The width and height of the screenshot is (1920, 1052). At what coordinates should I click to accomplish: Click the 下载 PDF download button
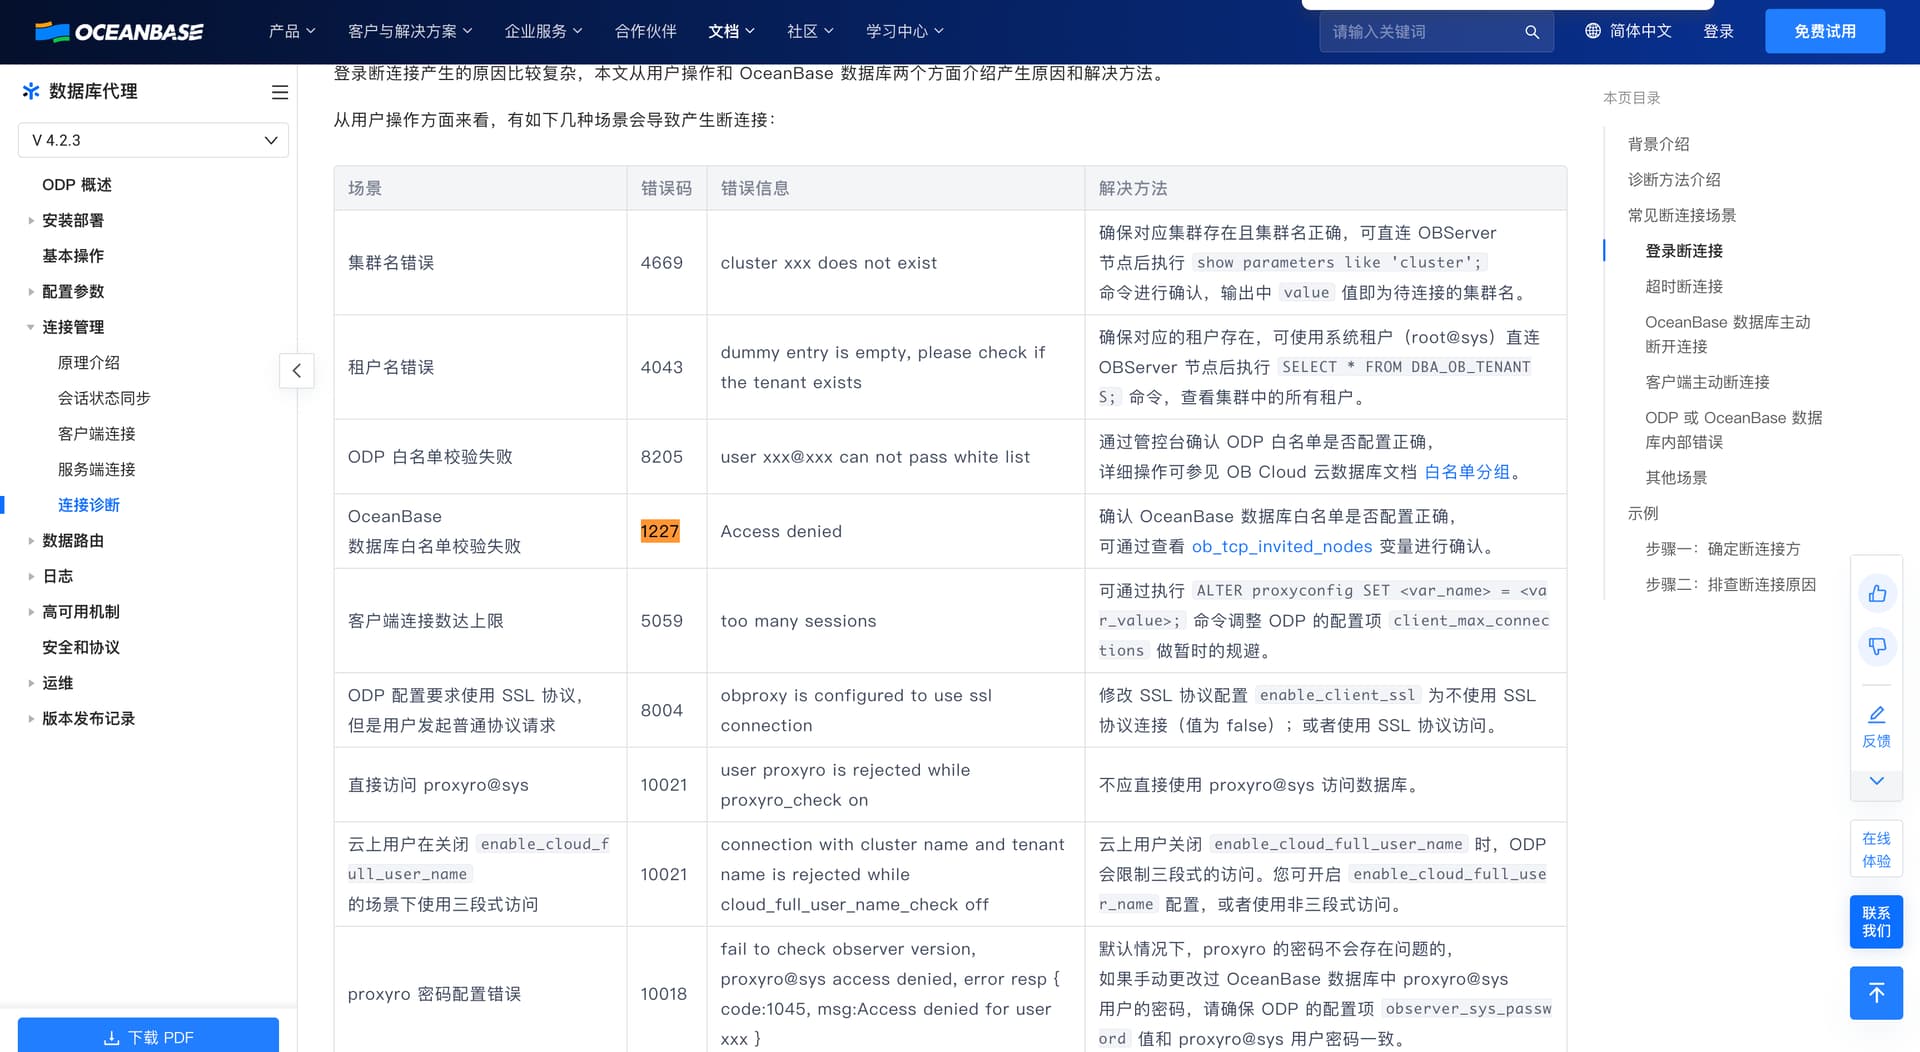pyautogui.click(x=148, y=1036)
